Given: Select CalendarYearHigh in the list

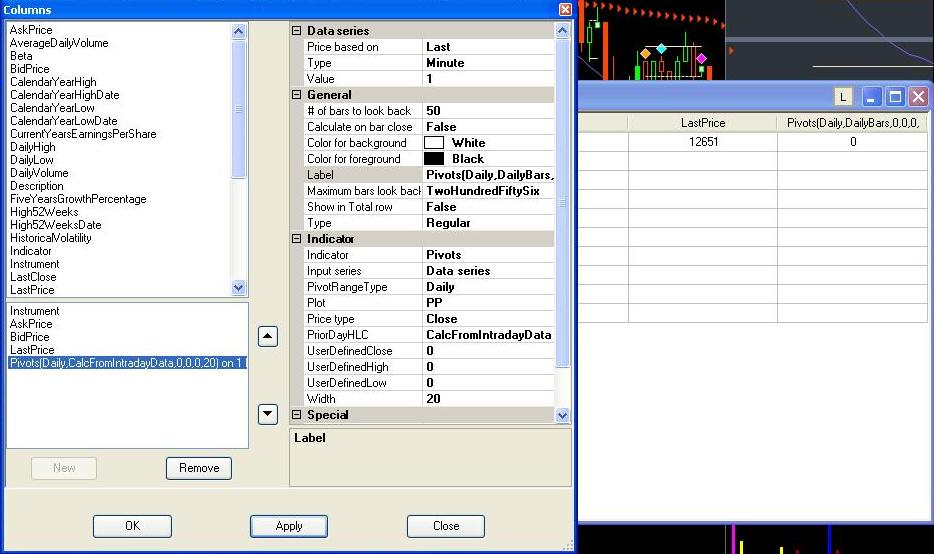Looking at the screenshot, I should (x=53, y=82).
